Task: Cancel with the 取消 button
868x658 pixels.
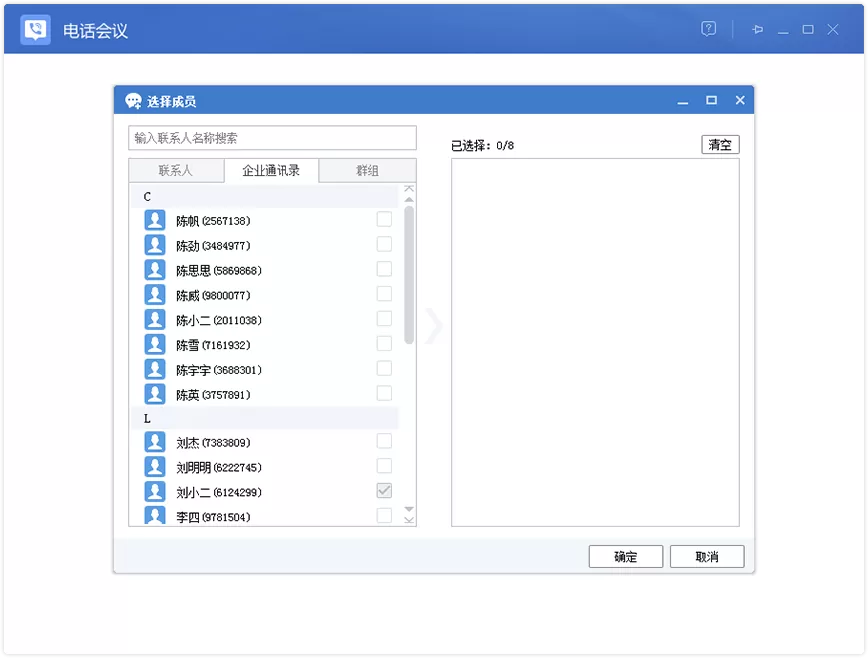Action: pyautogui.click(x=707, y=556)
